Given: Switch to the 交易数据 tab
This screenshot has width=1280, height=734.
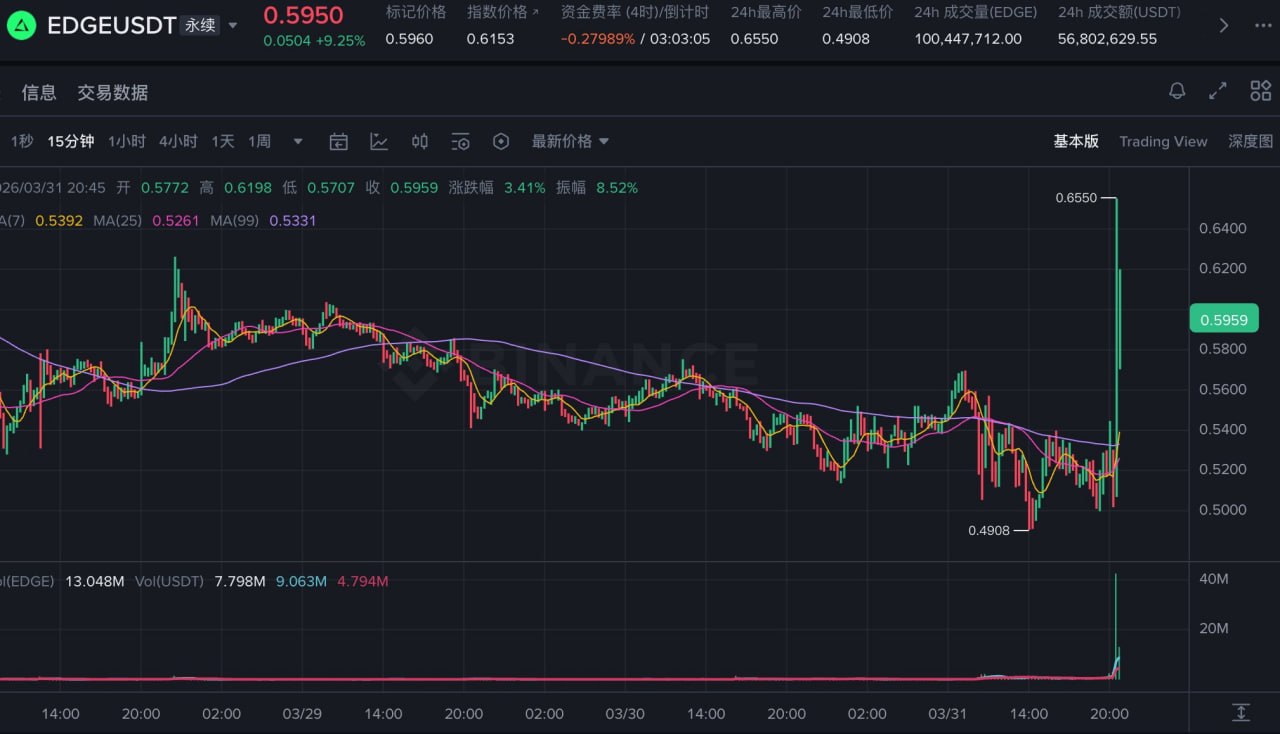Looking at the screenshot, I should pyautogui.click(x=113, y=93).
